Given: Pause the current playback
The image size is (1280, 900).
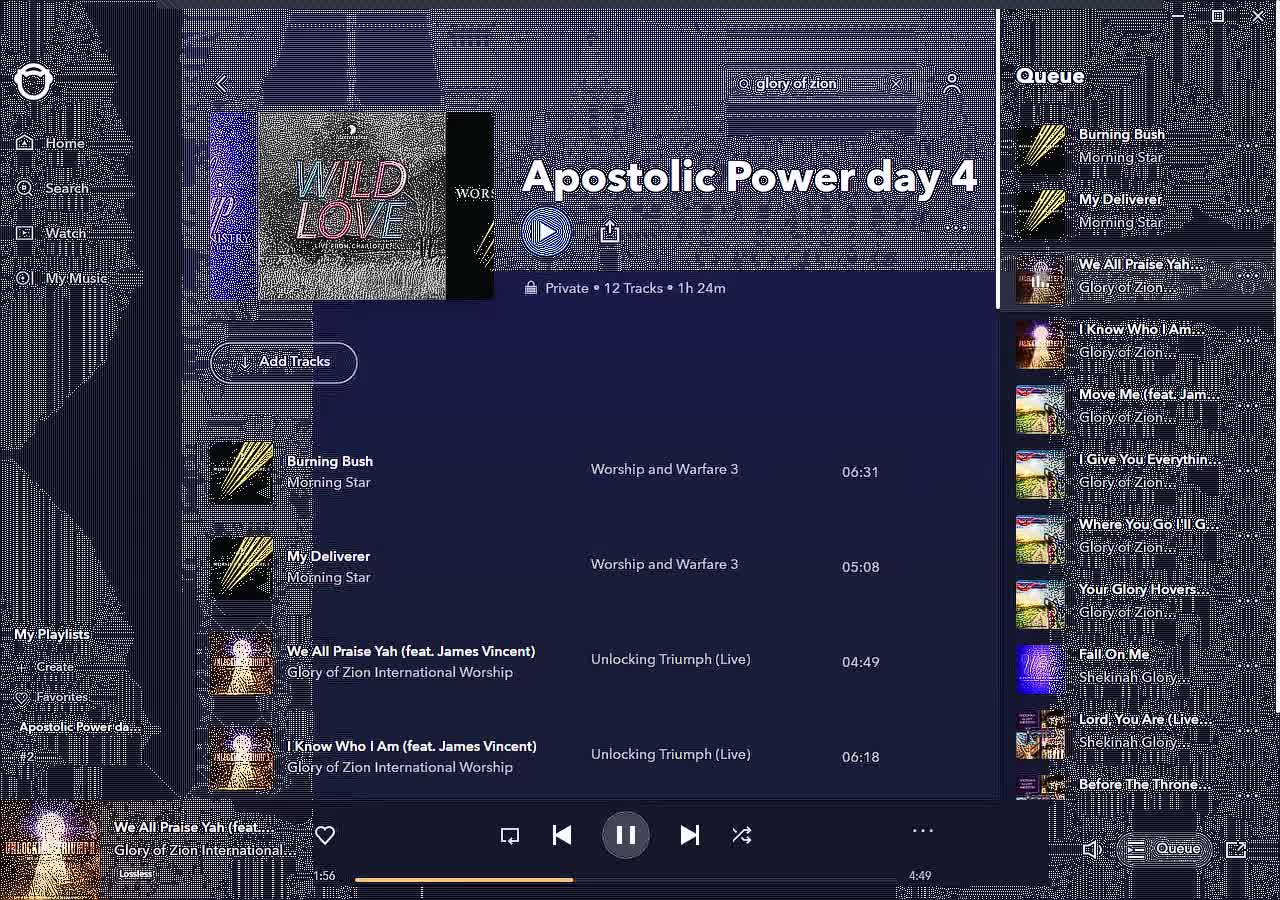Looking at the screenshot, I should coord(626,835).
